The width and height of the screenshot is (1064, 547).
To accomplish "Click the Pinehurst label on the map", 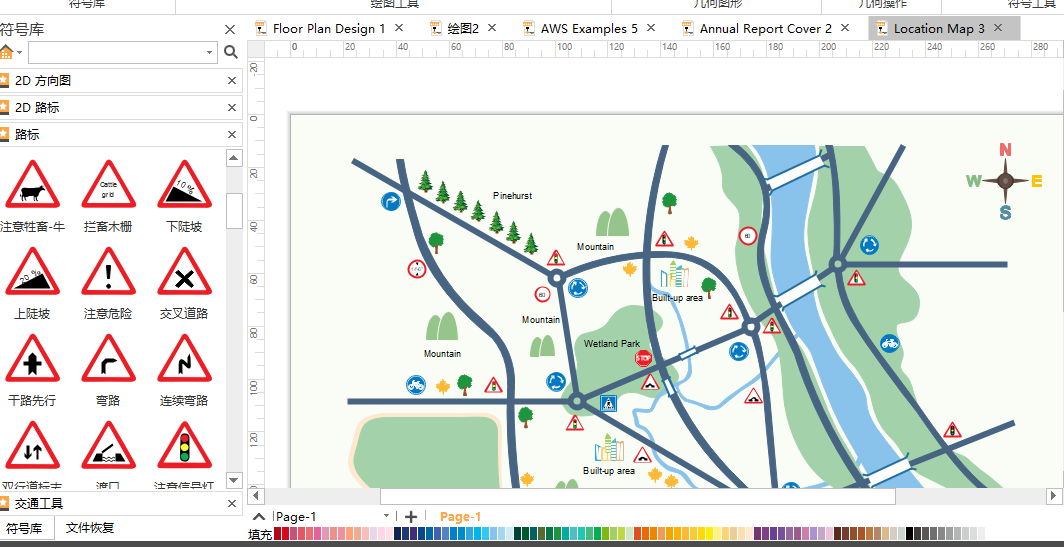I will [512, 195].
